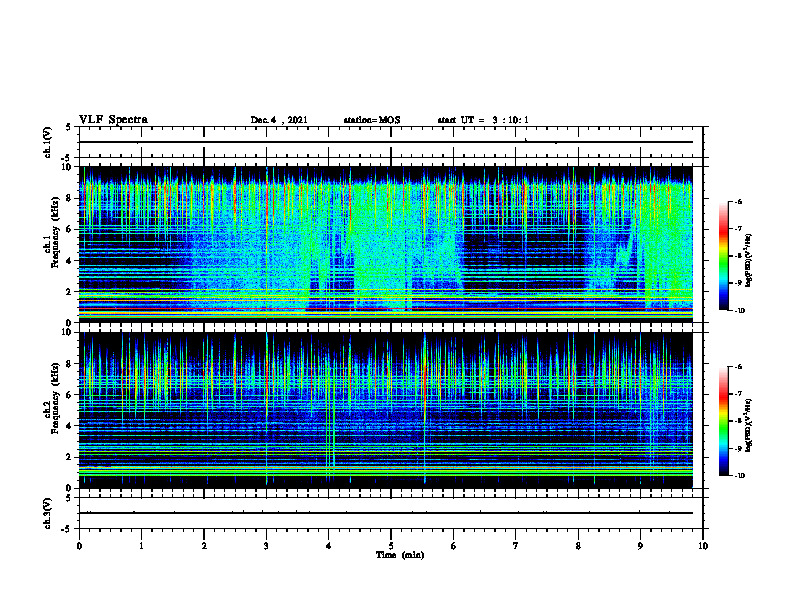Click the ch.3 voltage waveform trace
The height and width of the screenshot is (612, 792).
tap(385, 513)
